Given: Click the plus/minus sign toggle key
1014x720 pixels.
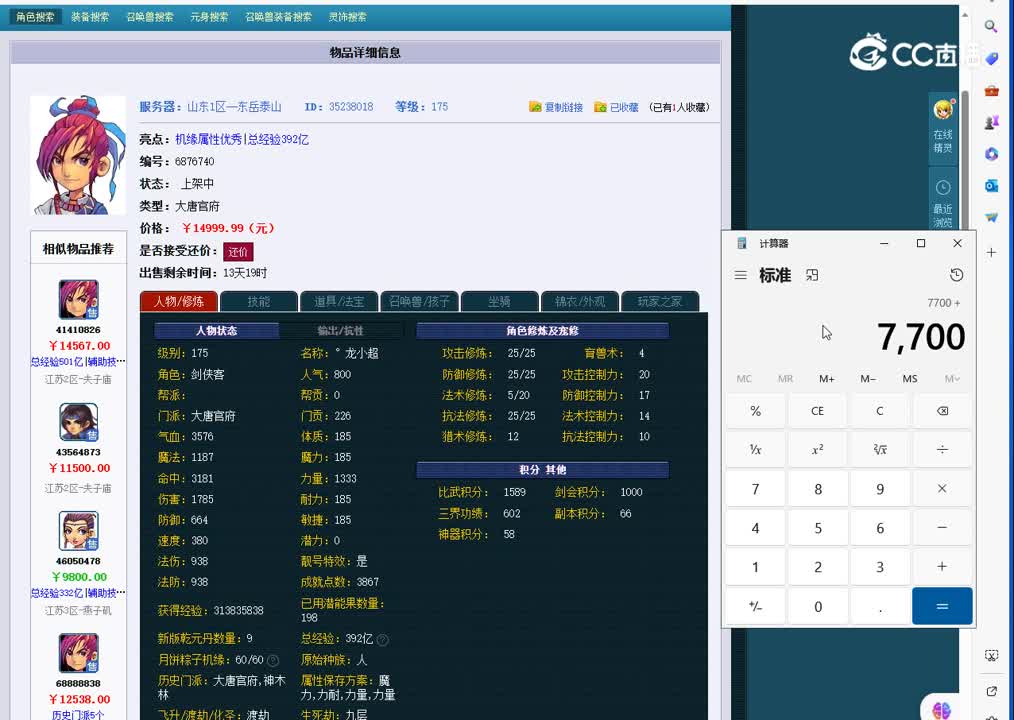Looking at the screenshot, I should [755, 606].
